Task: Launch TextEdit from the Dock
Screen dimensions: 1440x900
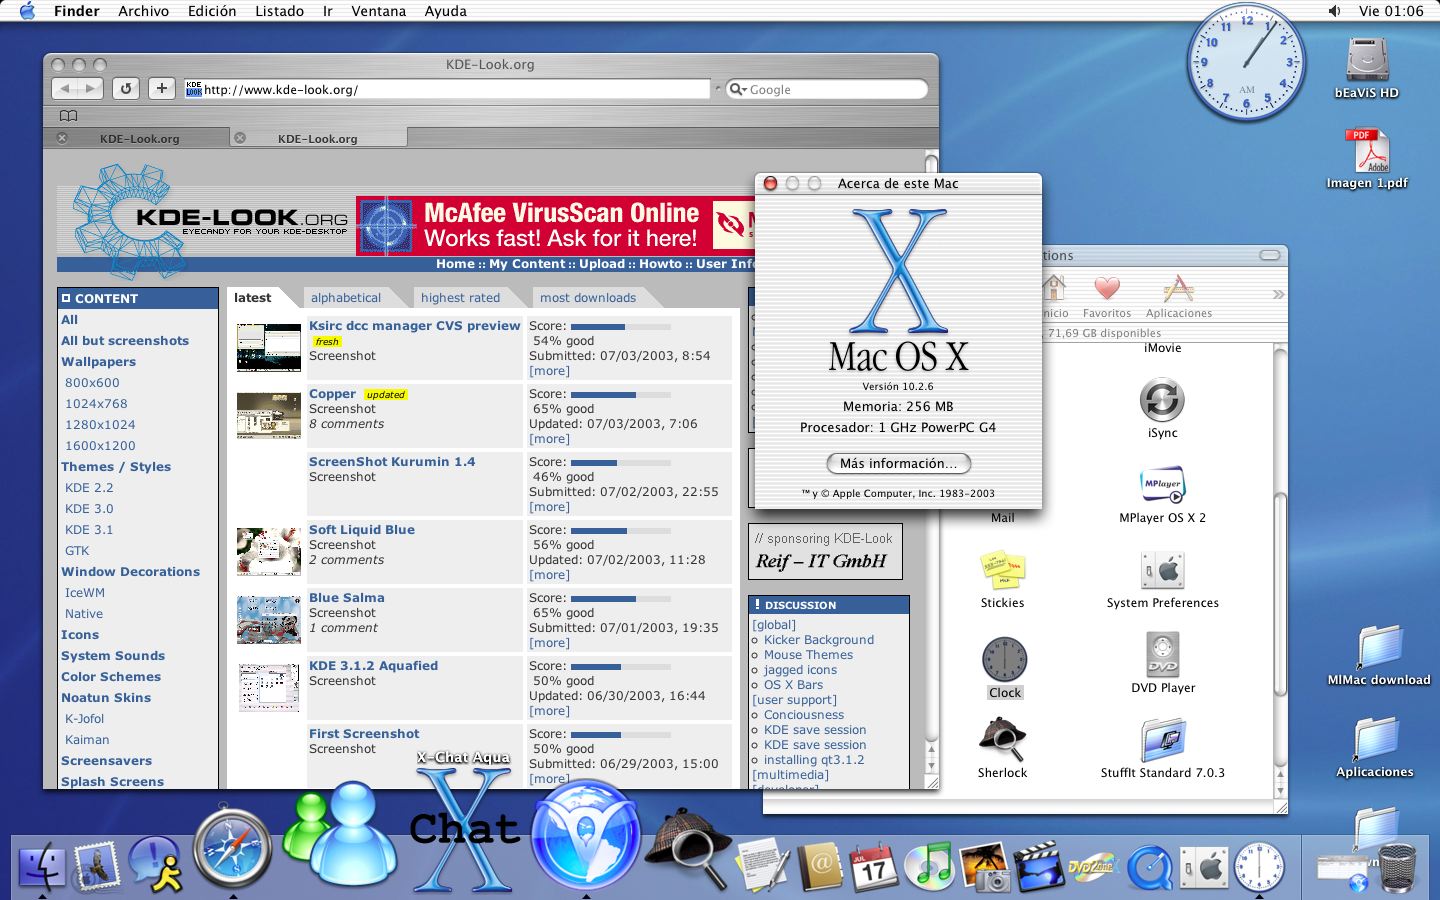Action: [x=763, y=866]
